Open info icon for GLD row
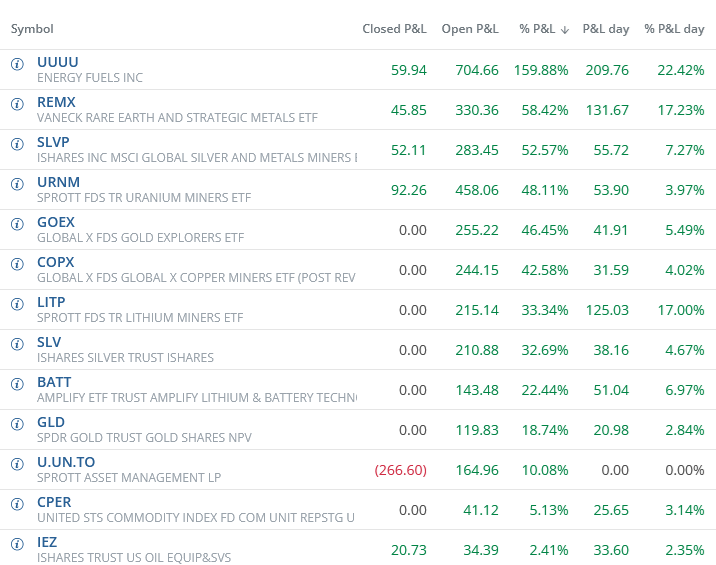This screenshot has height=565, width=716. (17, 424)
